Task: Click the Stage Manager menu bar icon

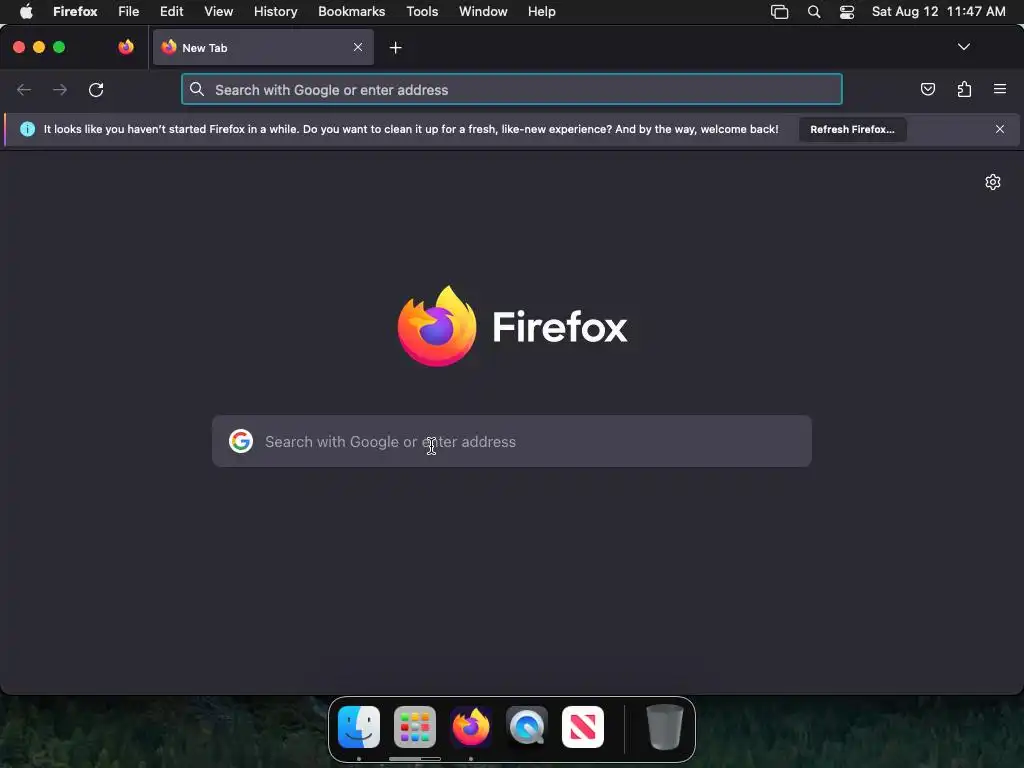Action: point(779,12)
